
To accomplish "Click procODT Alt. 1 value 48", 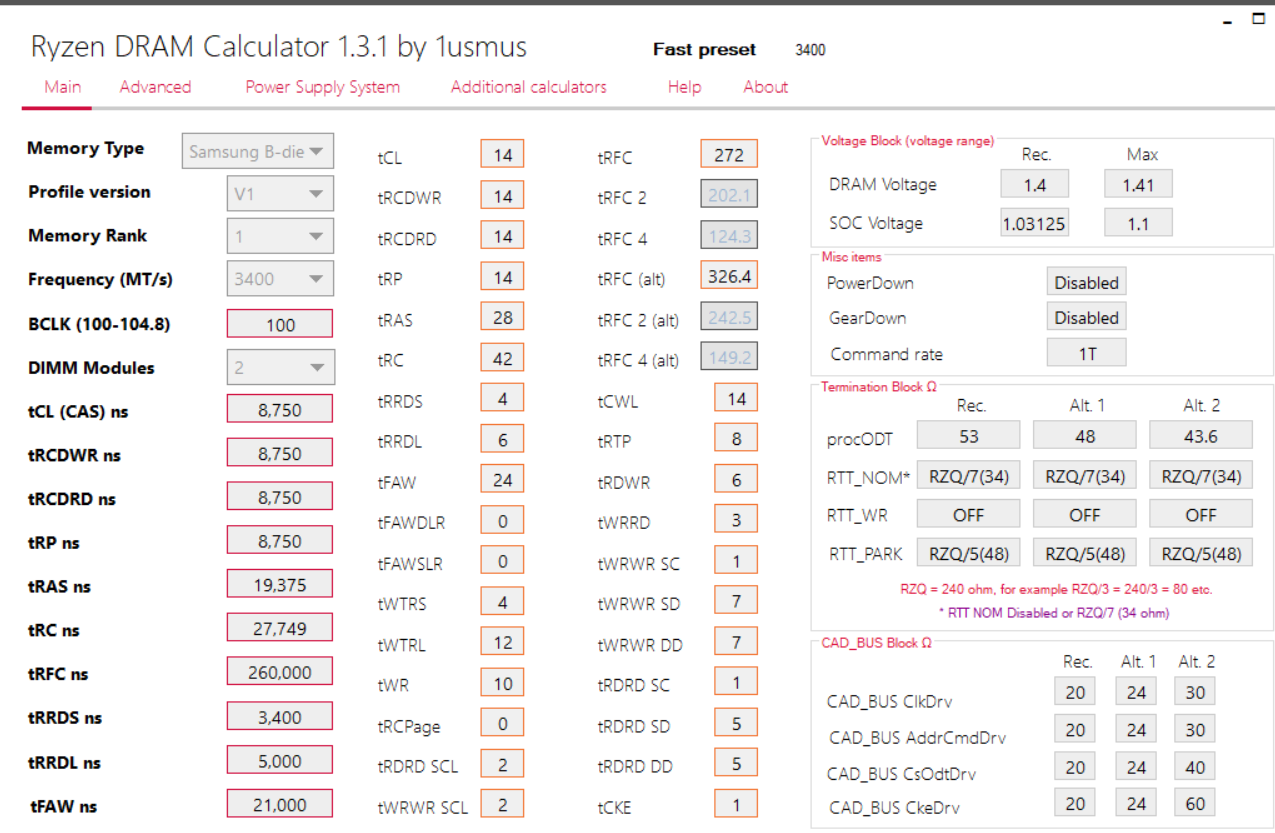I will pyautogui.click(x=1085, y=435).
